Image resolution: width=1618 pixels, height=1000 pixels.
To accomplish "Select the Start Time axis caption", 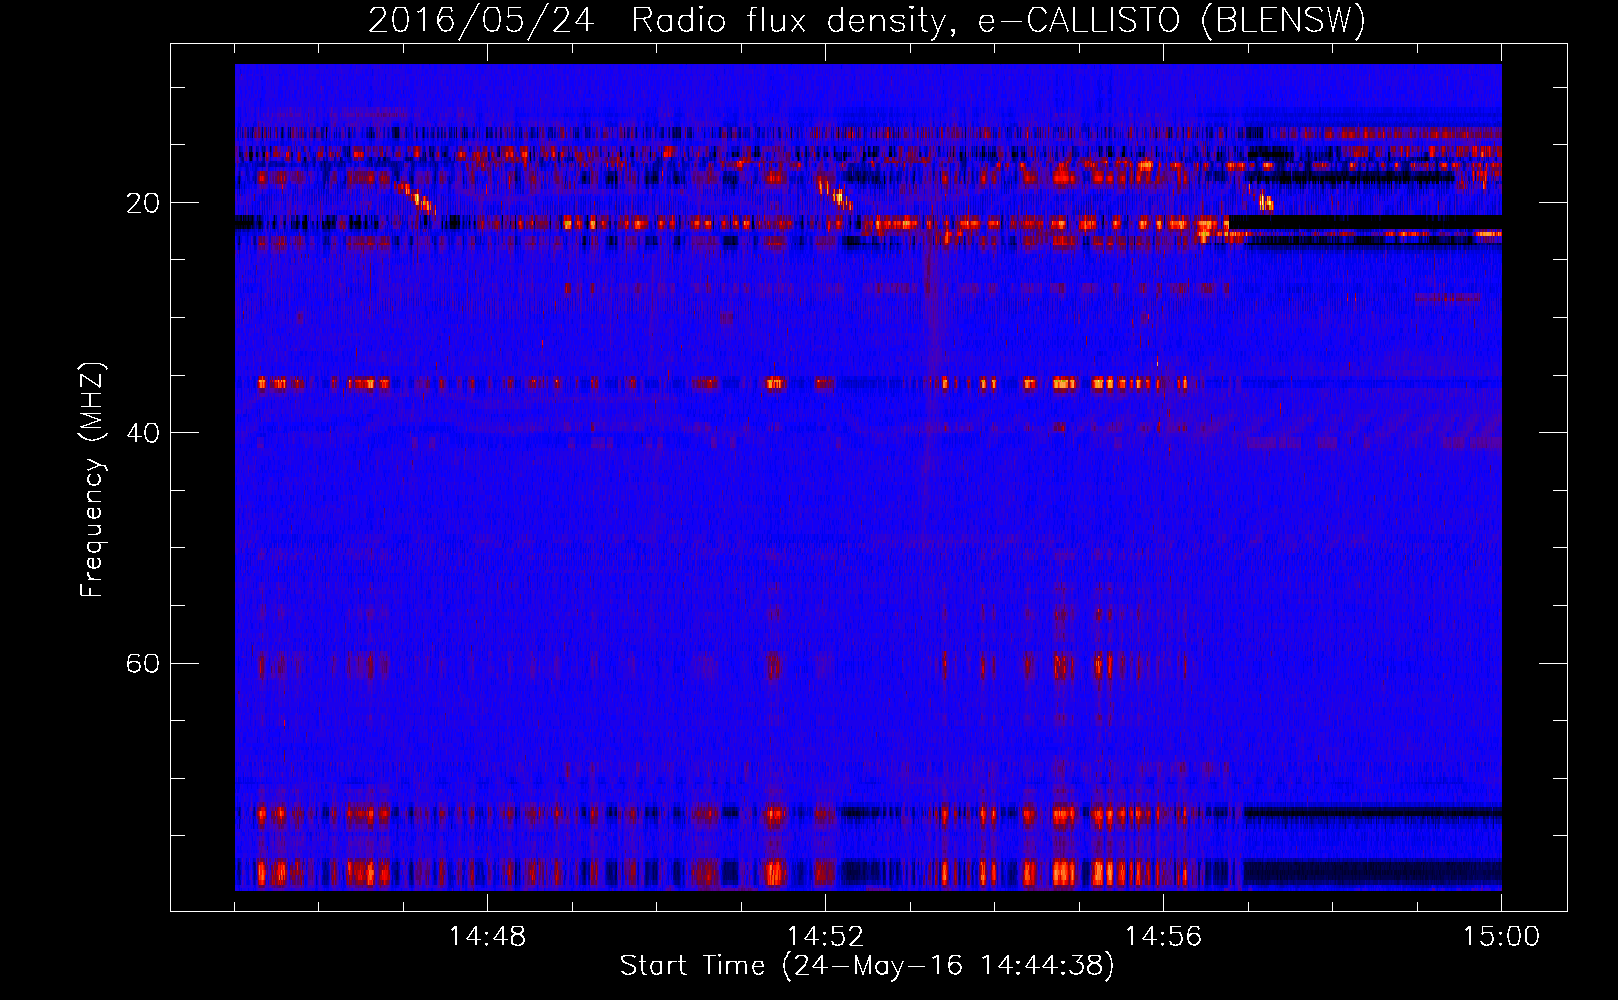I will (867, 966).
